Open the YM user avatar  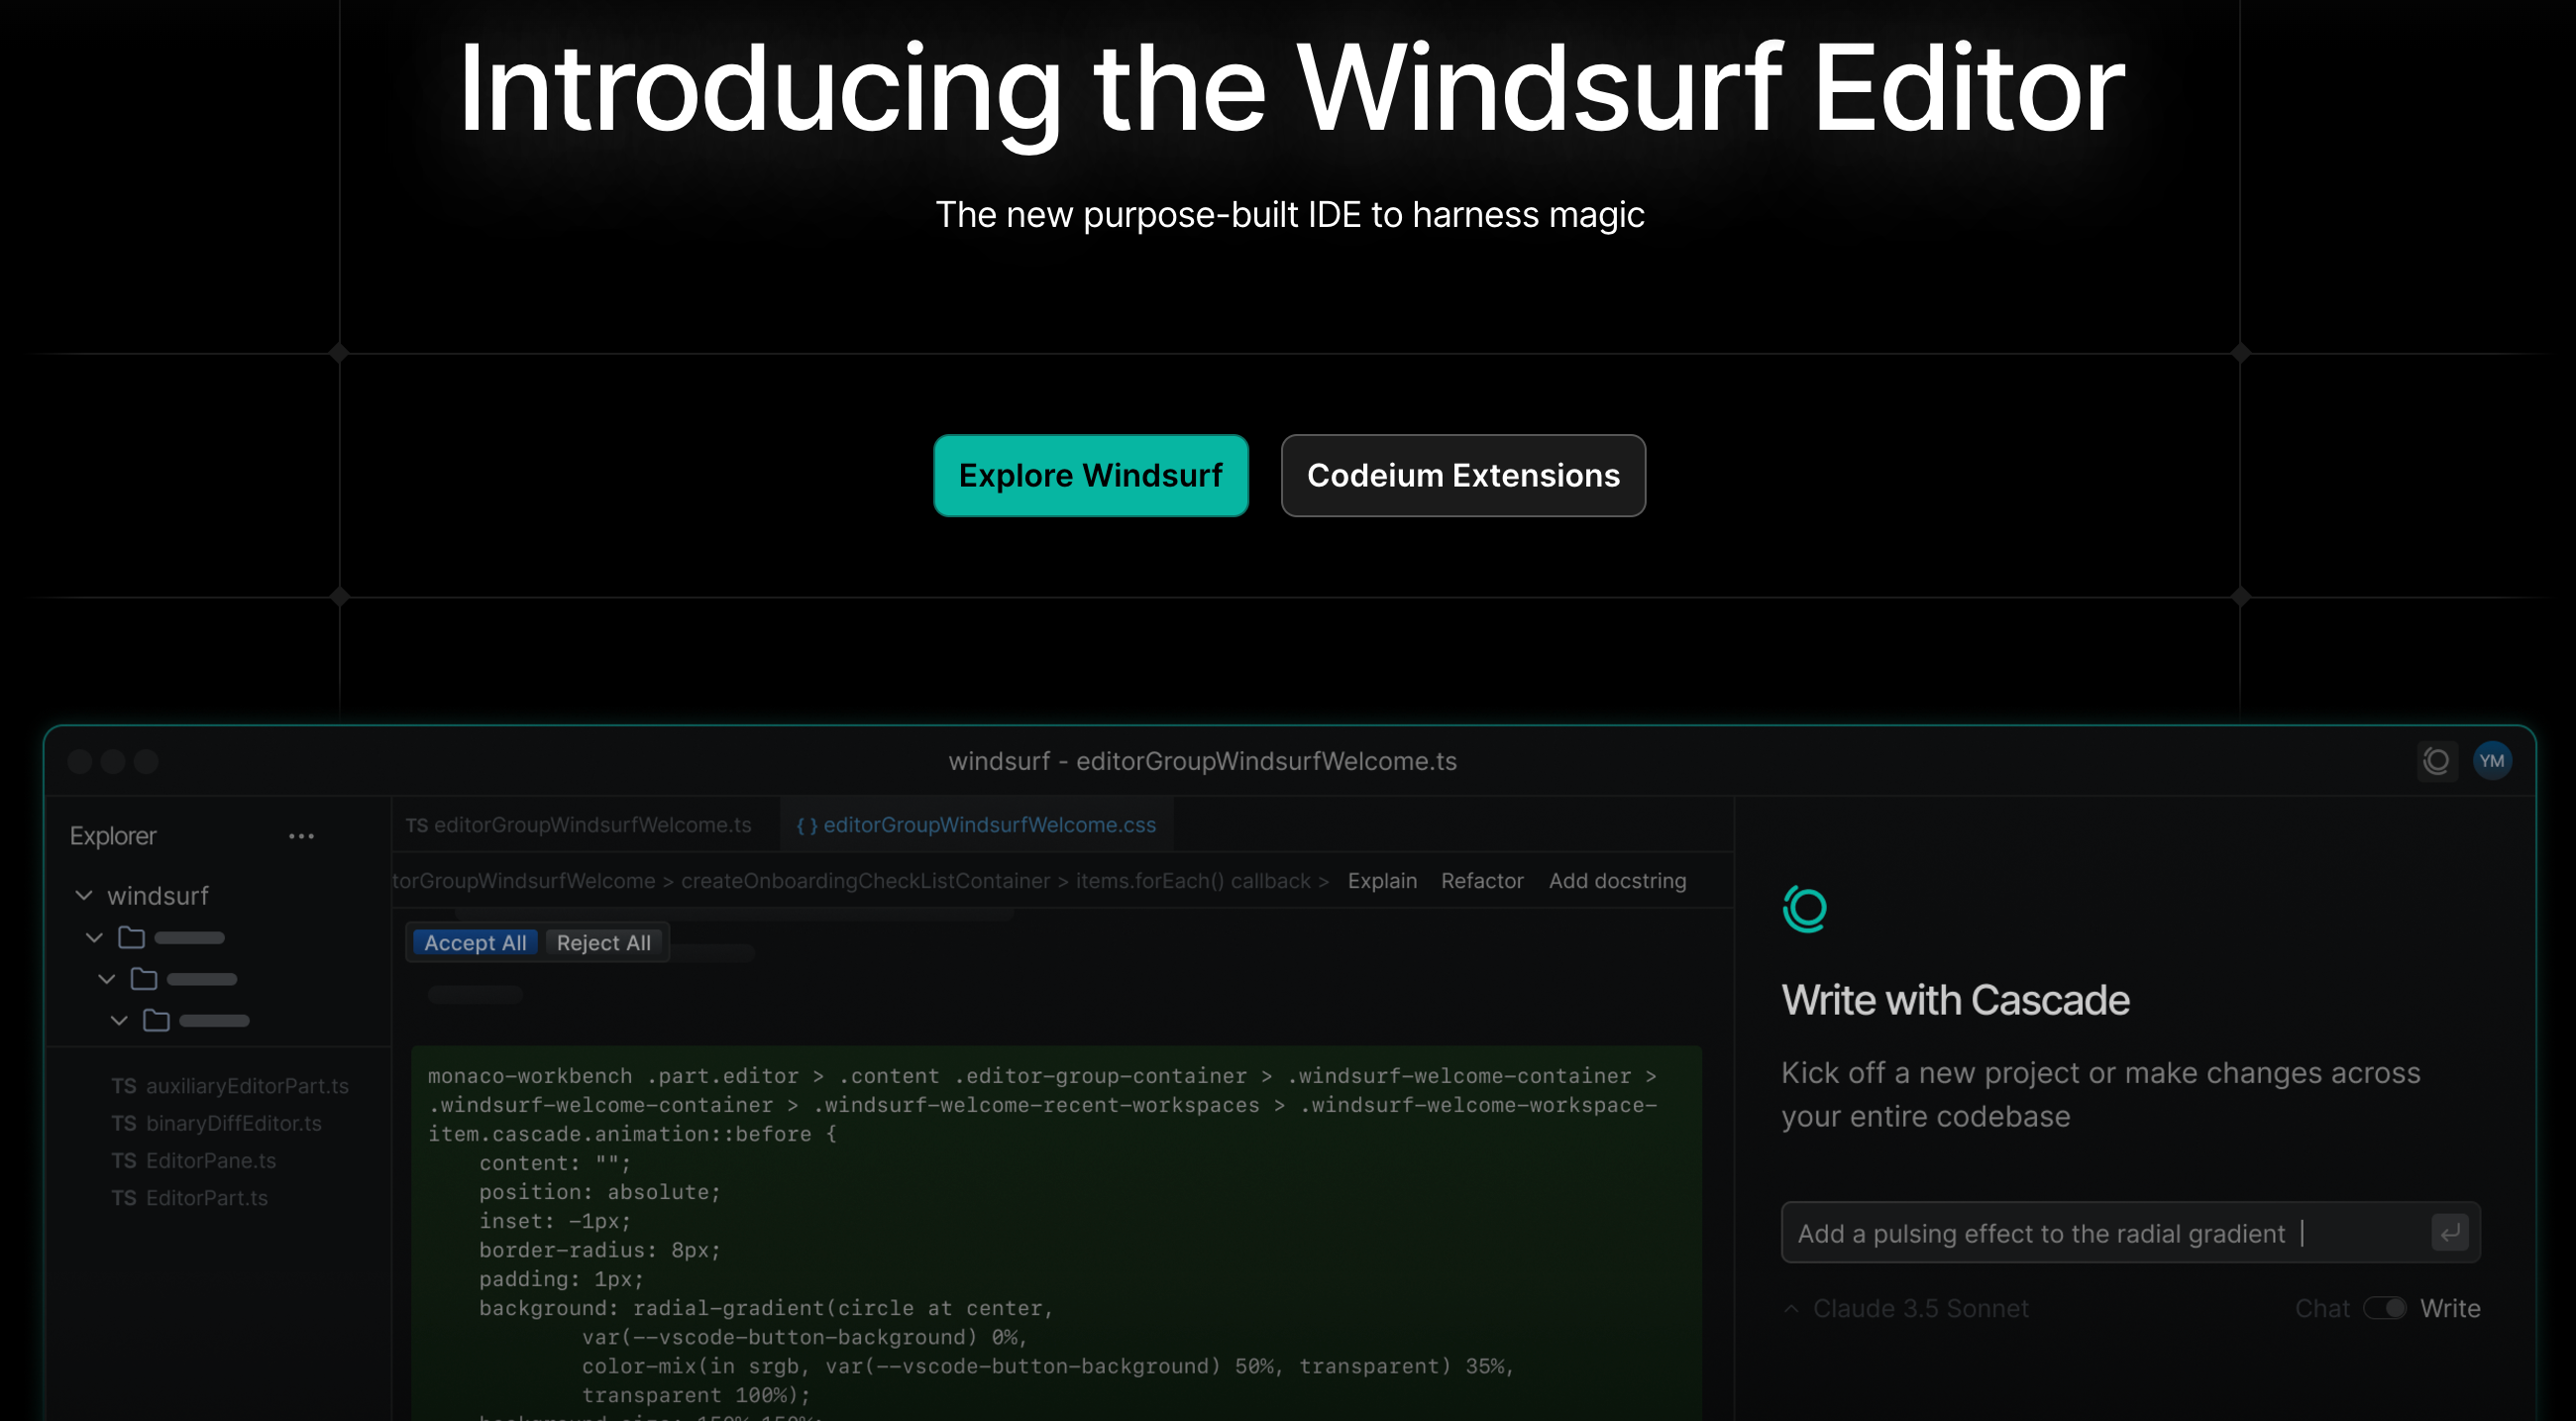tap(2492, 761)
